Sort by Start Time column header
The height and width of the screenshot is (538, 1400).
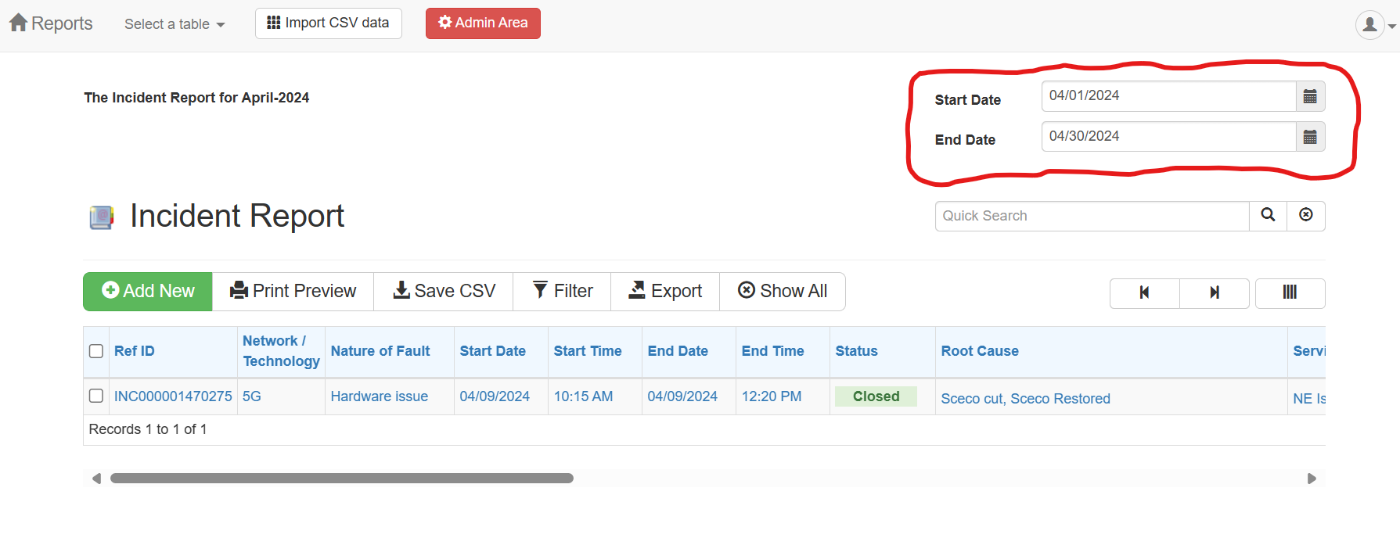click(x=588, y=351)
